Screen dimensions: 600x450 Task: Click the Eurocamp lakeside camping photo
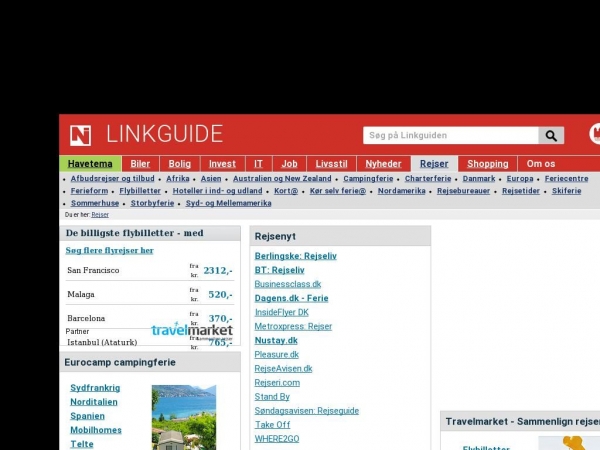(184, 417)
